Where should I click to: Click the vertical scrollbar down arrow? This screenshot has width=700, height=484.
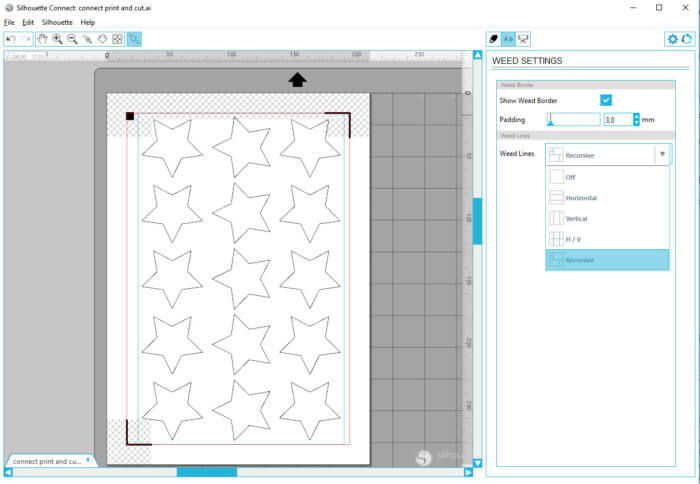pyautogui.click(x=477, y=463)
